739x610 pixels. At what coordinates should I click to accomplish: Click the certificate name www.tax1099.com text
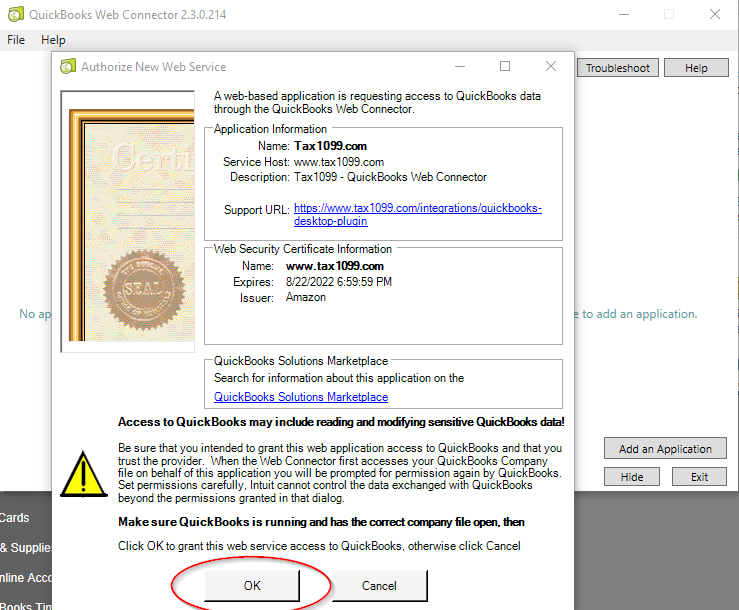335,266
